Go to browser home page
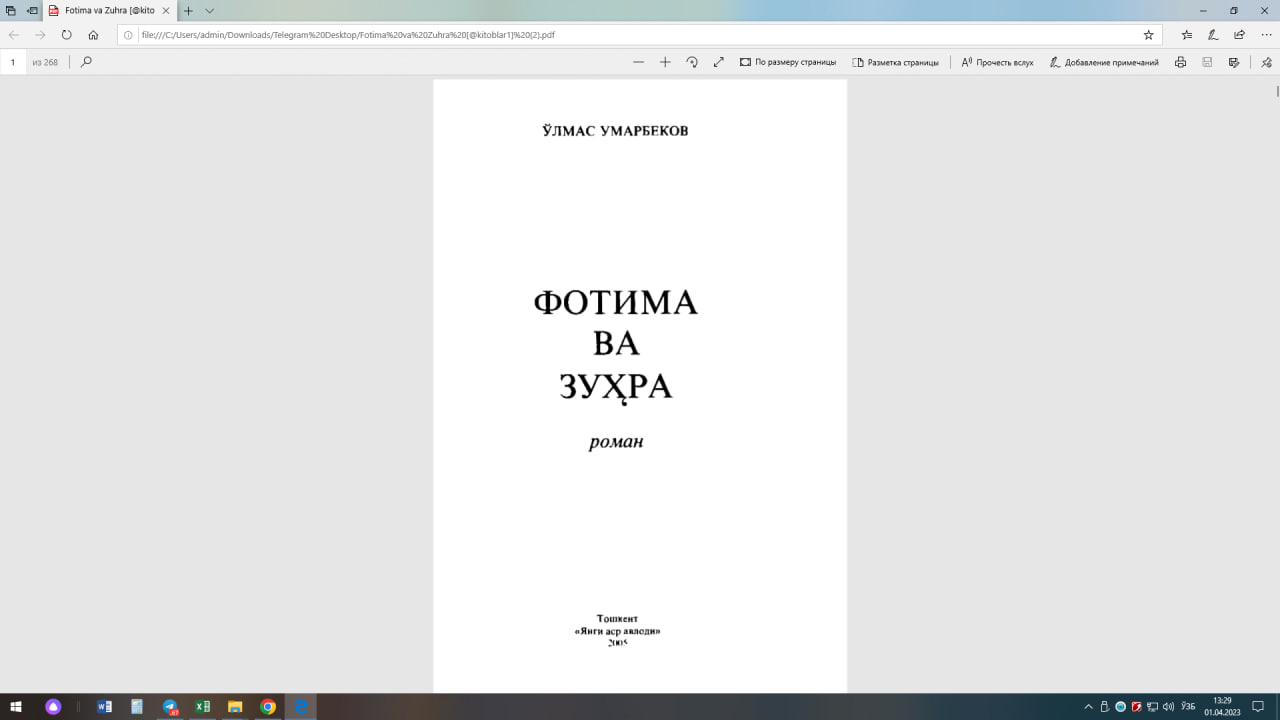 (93, 35)
